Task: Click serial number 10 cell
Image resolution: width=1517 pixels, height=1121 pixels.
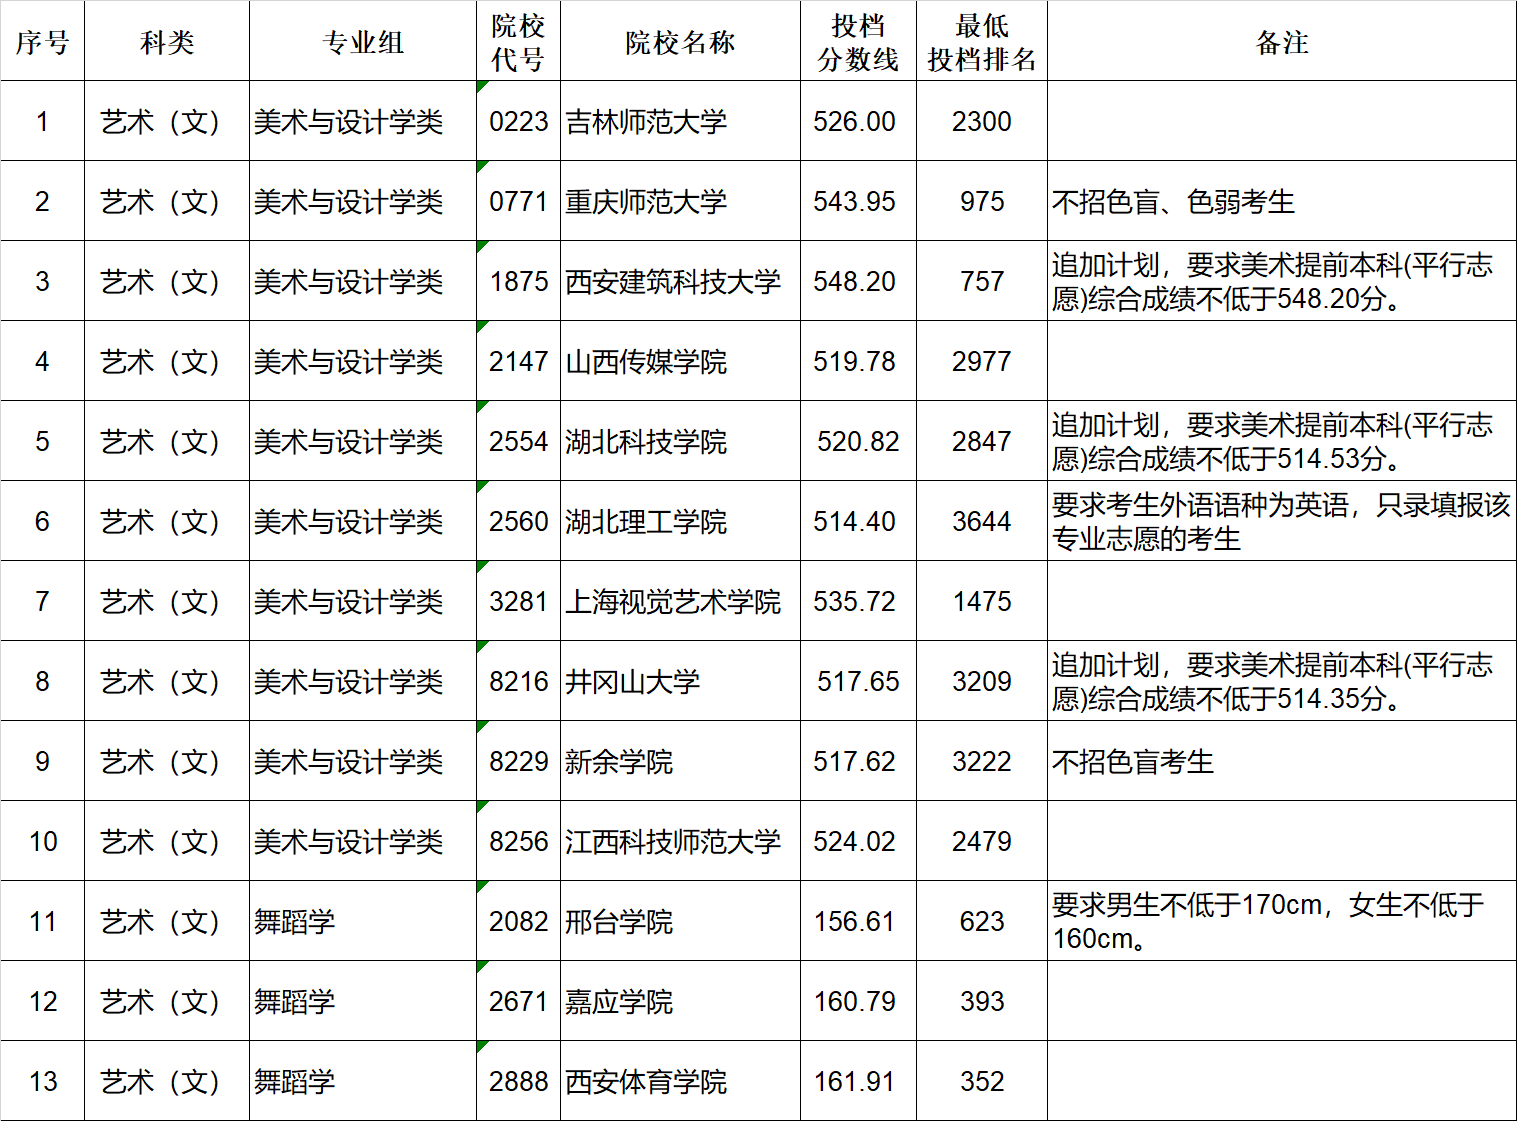Action: 42,841
